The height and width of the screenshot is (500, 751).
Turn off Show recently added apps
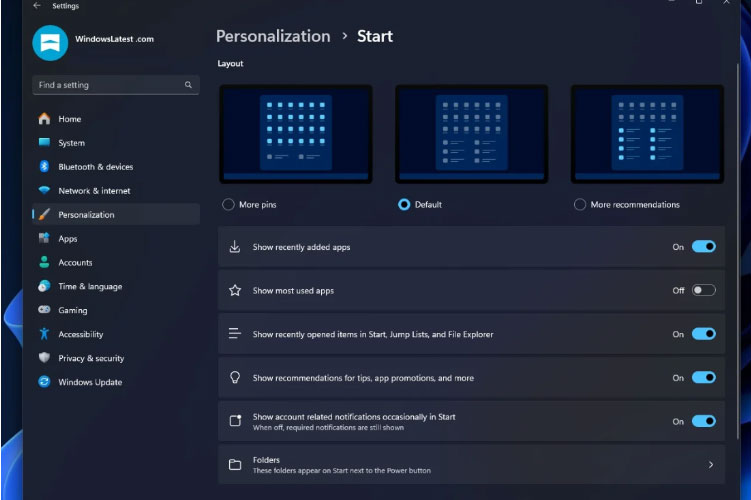(x=704, y=247)
